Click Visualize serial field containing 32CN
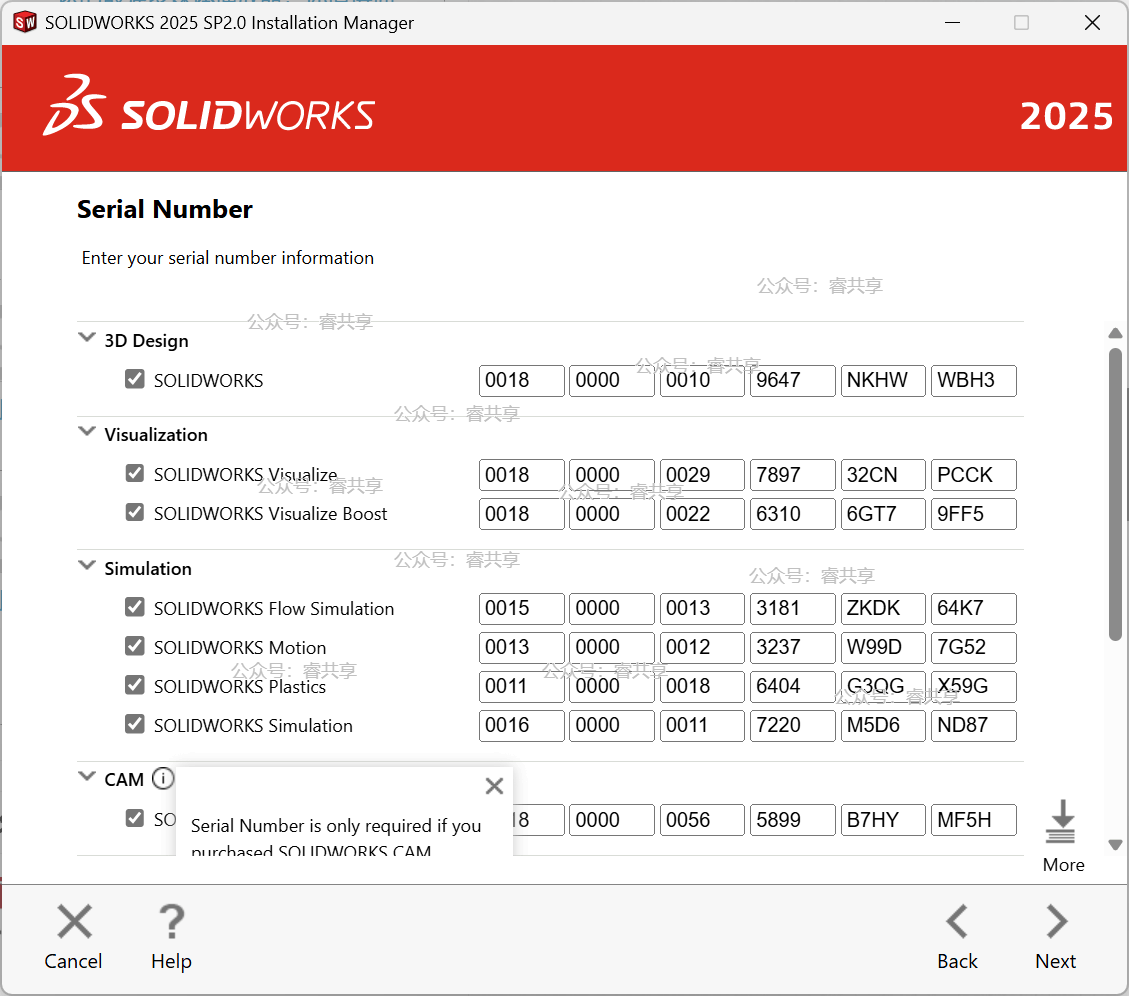This screenshot has width=1129, height=996. coord(883,475)
